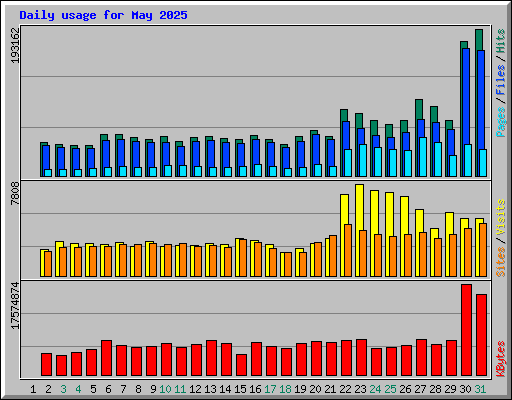Click green weekend day 11 label
This screenshot has height=400, width=512.
tap(180, 389)
